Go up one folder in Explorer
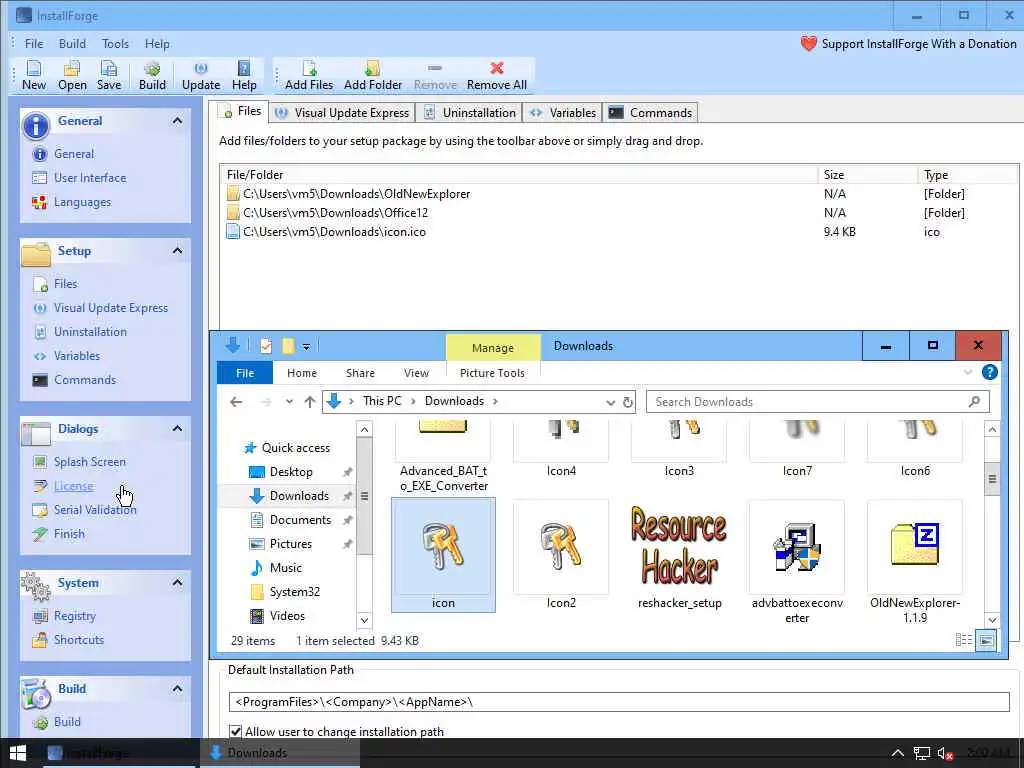Image resolution: width=1024 pixels, height=768 pixels. (310, 402)
